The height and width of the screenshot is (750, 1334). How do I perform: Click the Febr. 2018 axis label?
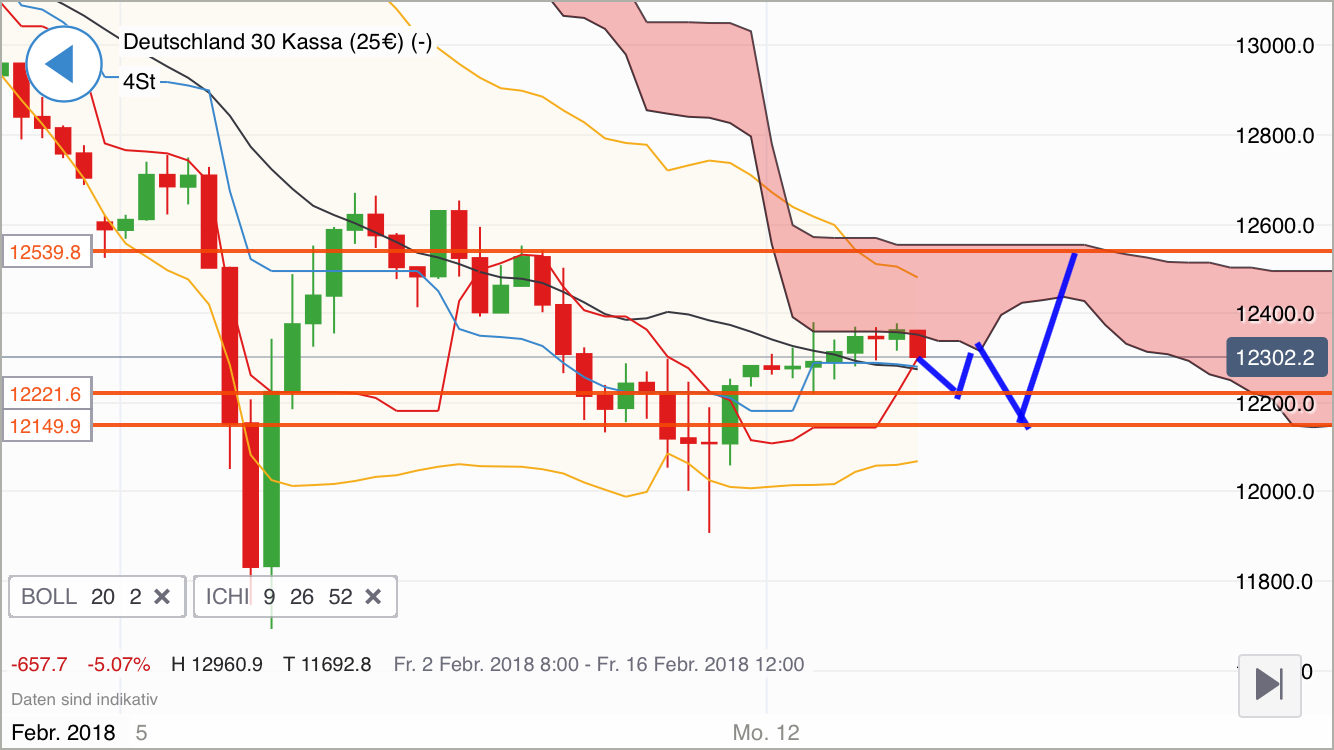[x=62, y=732]
